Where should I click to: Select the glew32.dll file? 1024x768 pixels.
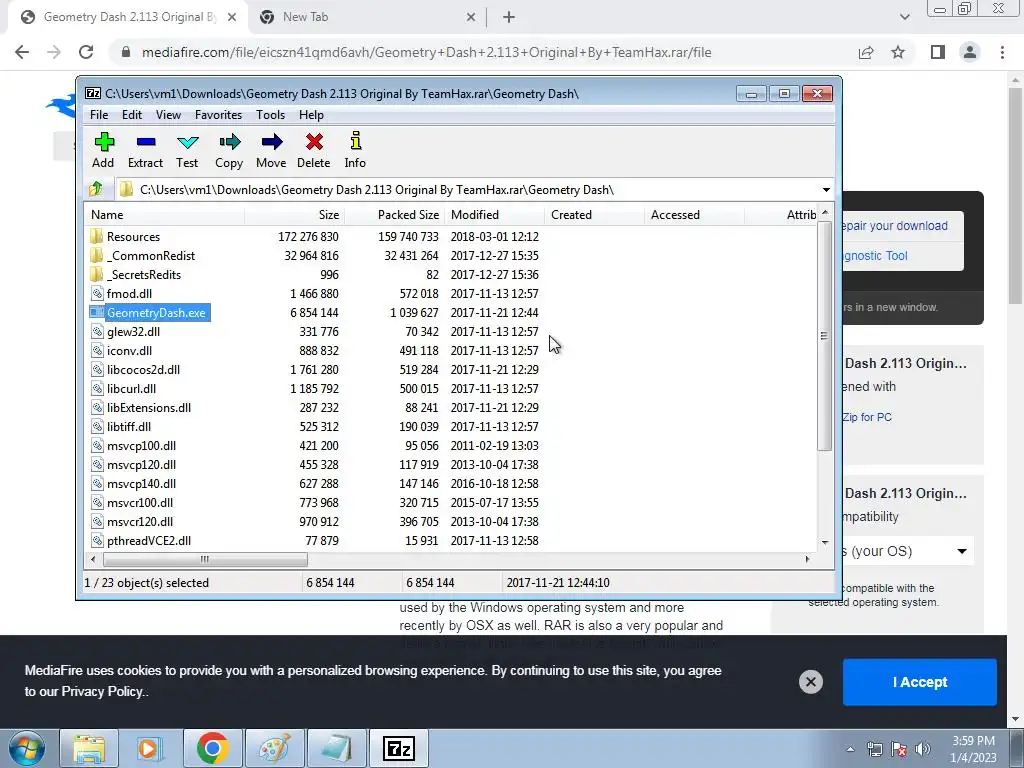pos(133,332)
